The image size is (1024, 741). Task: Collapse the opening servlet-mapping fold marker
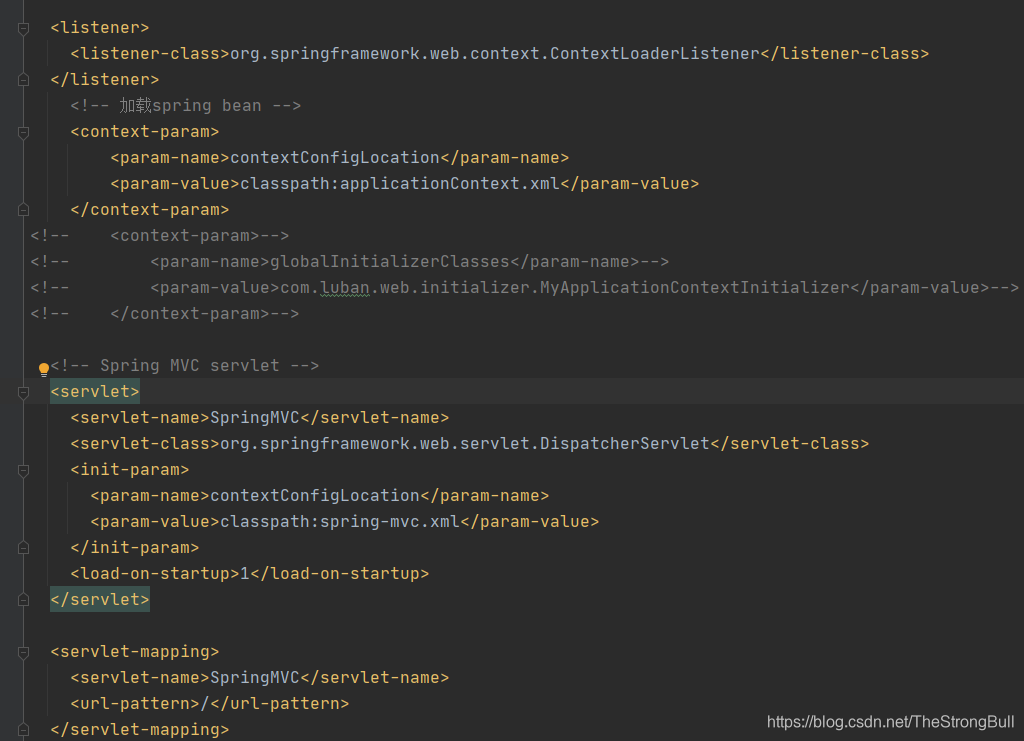(24, 652)
